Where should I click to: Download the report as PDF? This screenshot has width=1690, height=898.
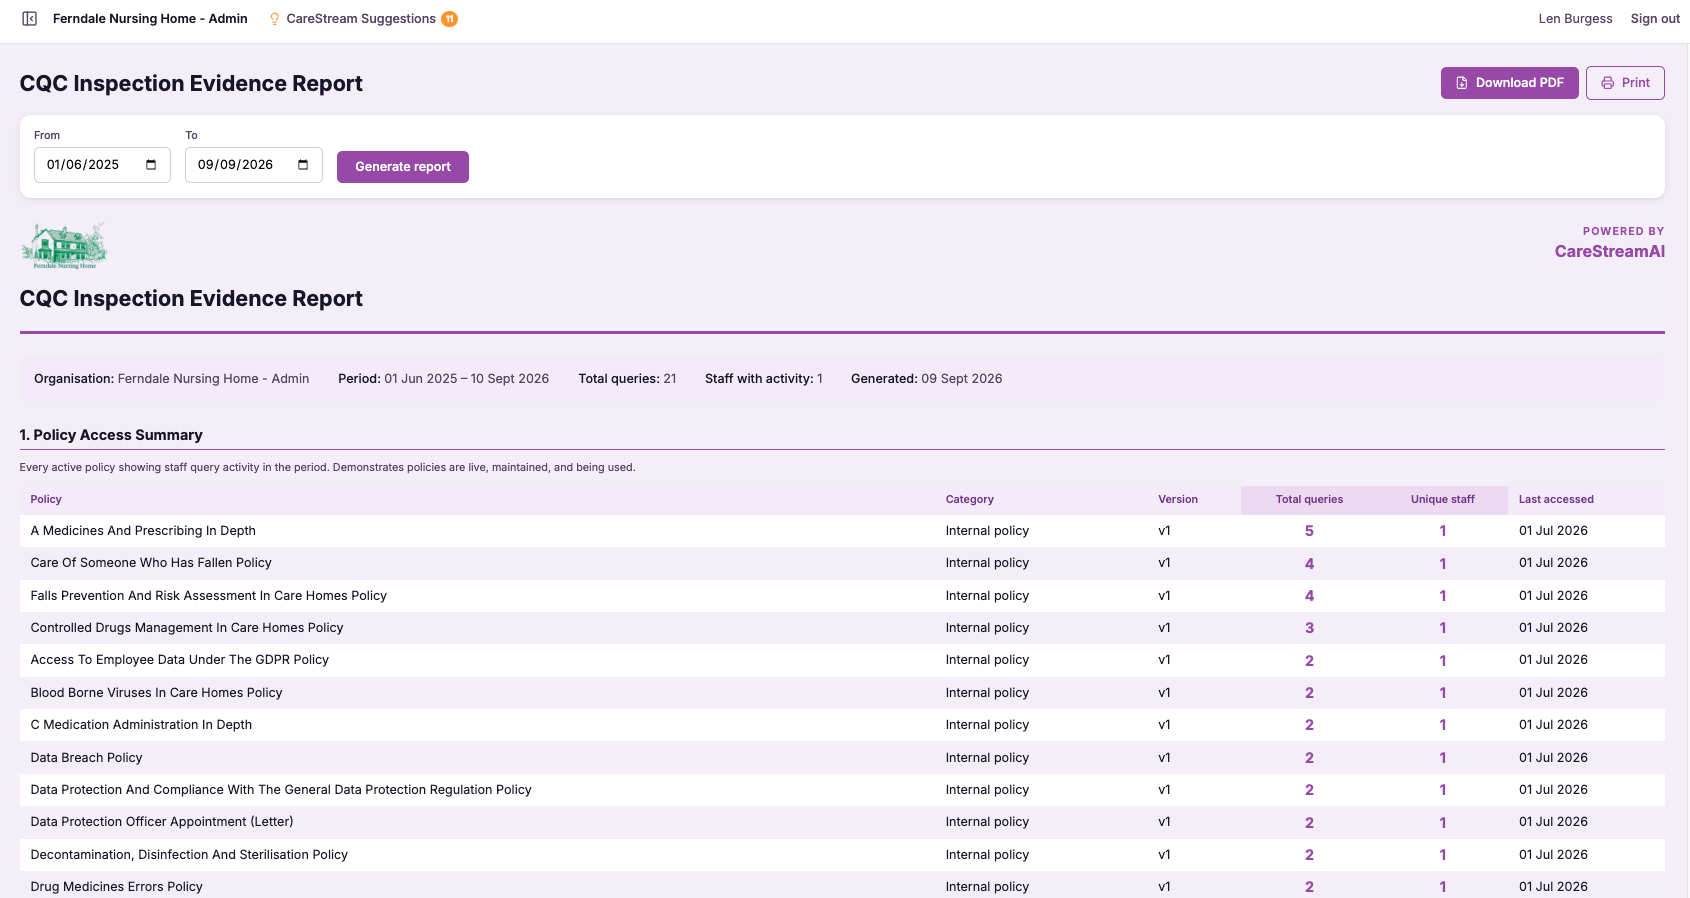pos(1510,83)
